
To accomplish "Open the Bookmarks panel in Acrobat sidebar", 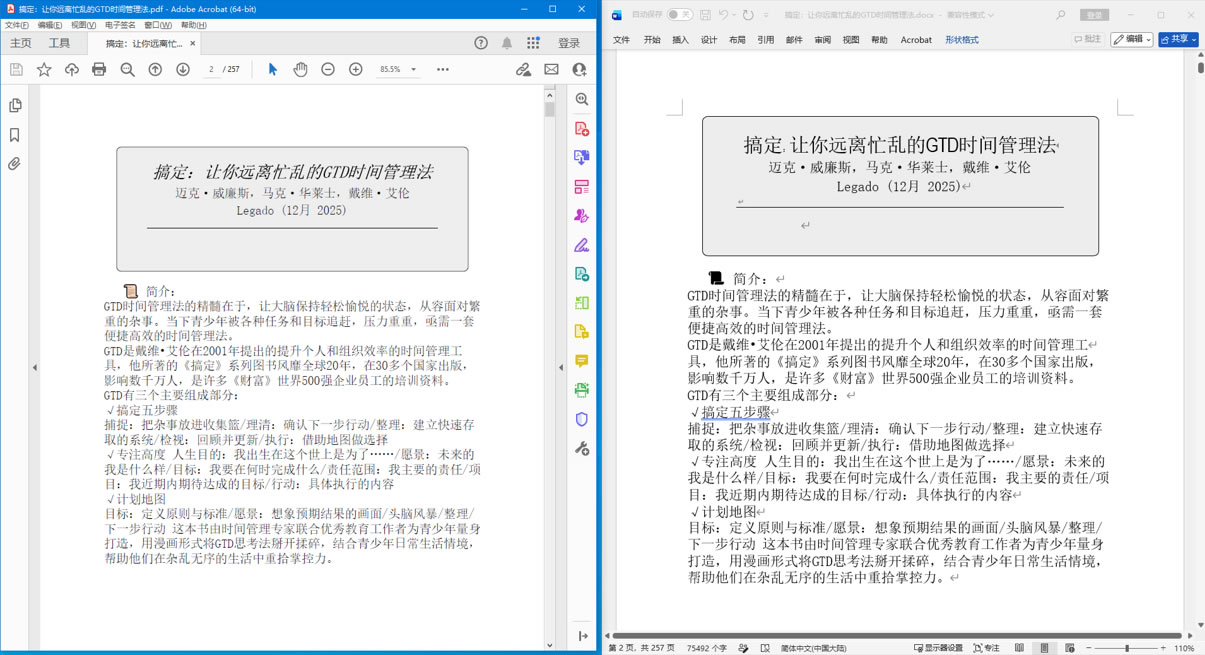I will pos(15,135).
